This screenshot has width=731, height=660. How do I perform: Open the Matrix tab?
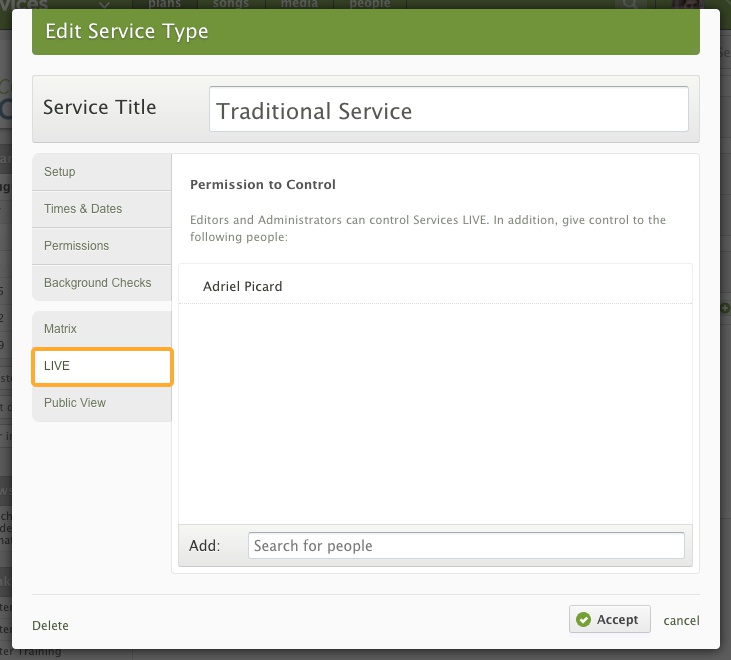click(102, 329)
